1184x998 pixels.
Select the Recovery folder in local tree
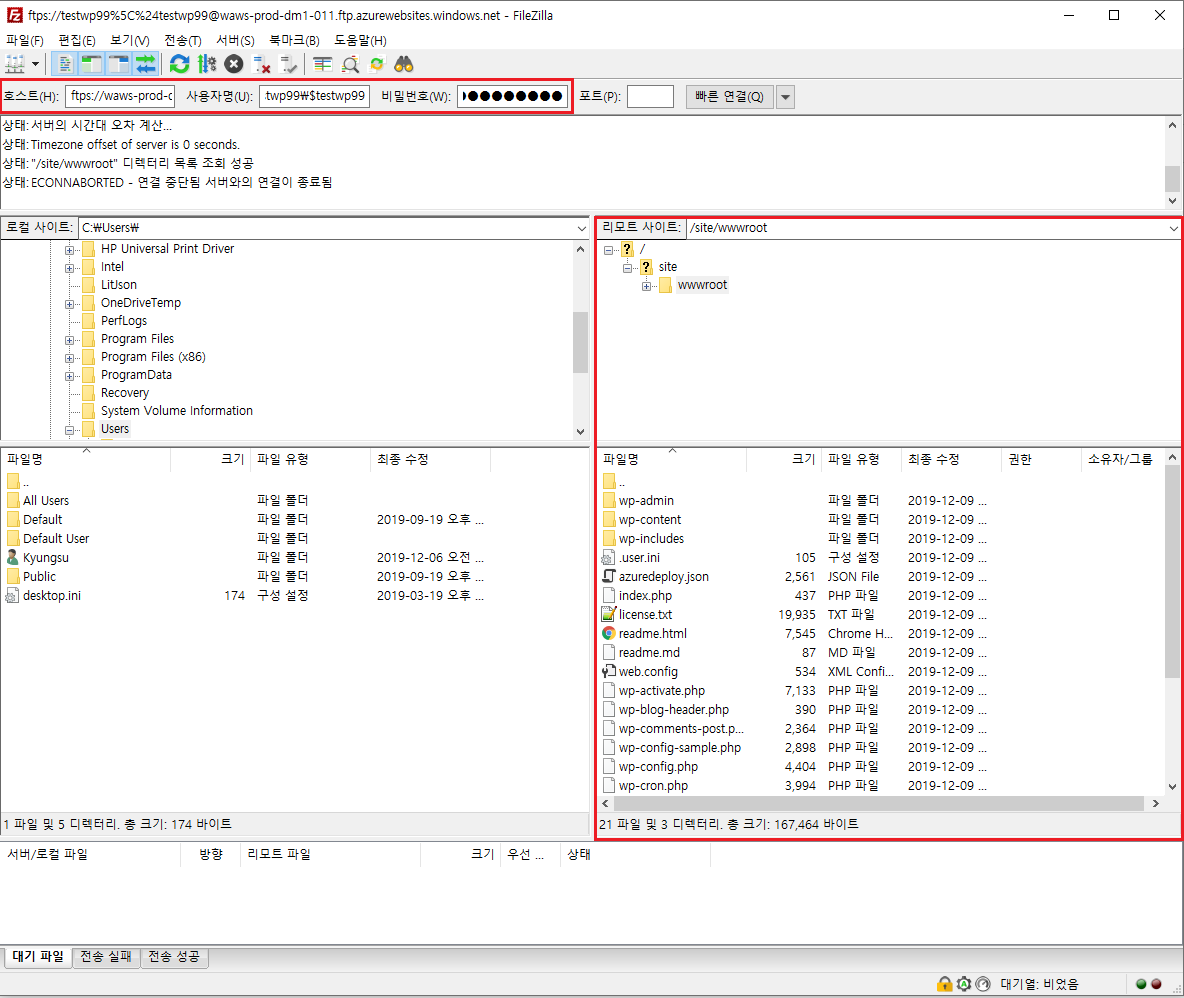[125, 393]
